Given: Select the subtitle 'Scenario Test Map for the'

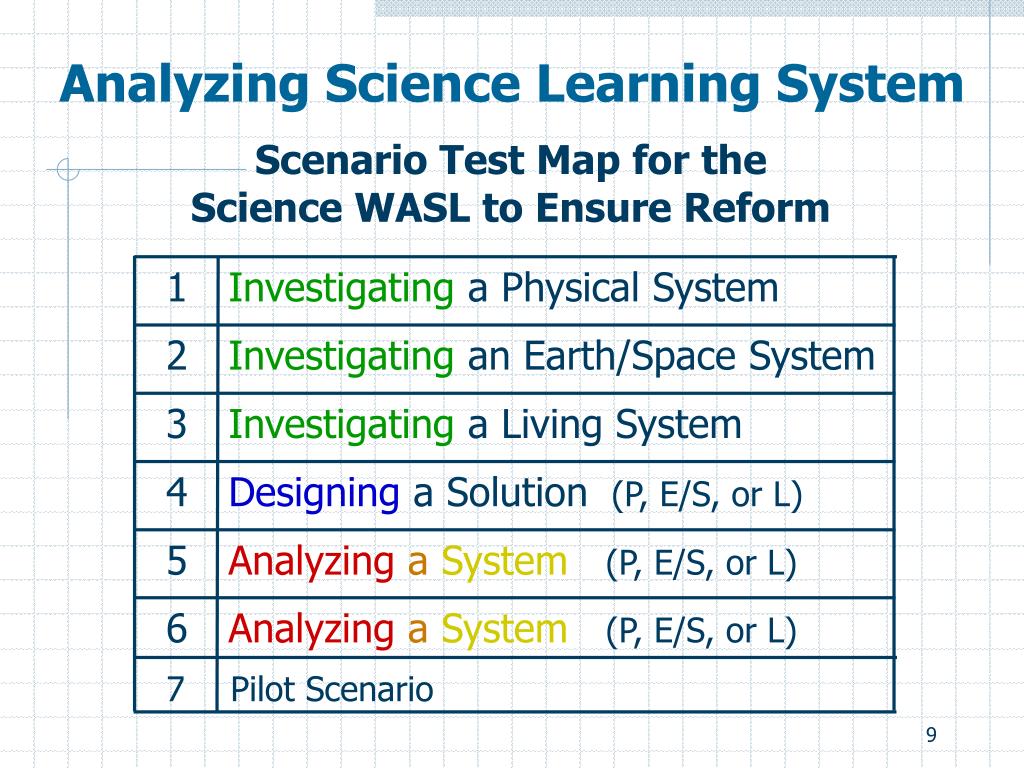Looking at the screenshot, I should 511,161.
